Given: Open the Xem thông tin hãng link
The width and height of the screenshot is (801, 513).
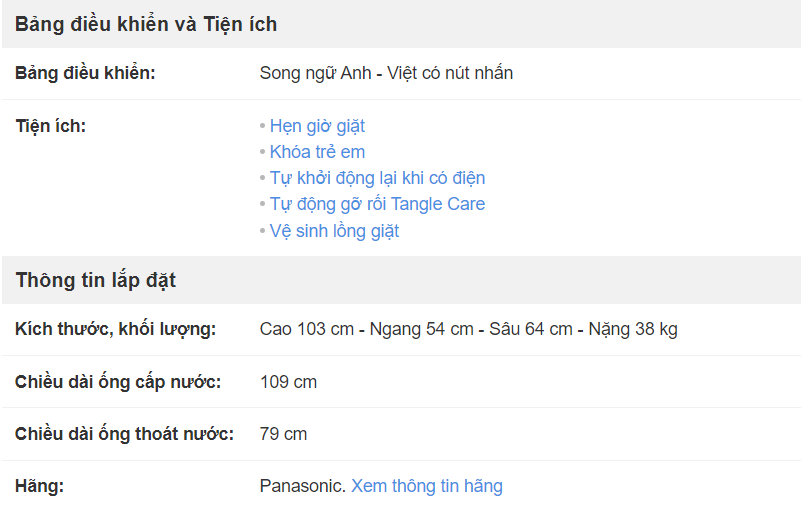Looking at the screenshot, I should [427, 485].
